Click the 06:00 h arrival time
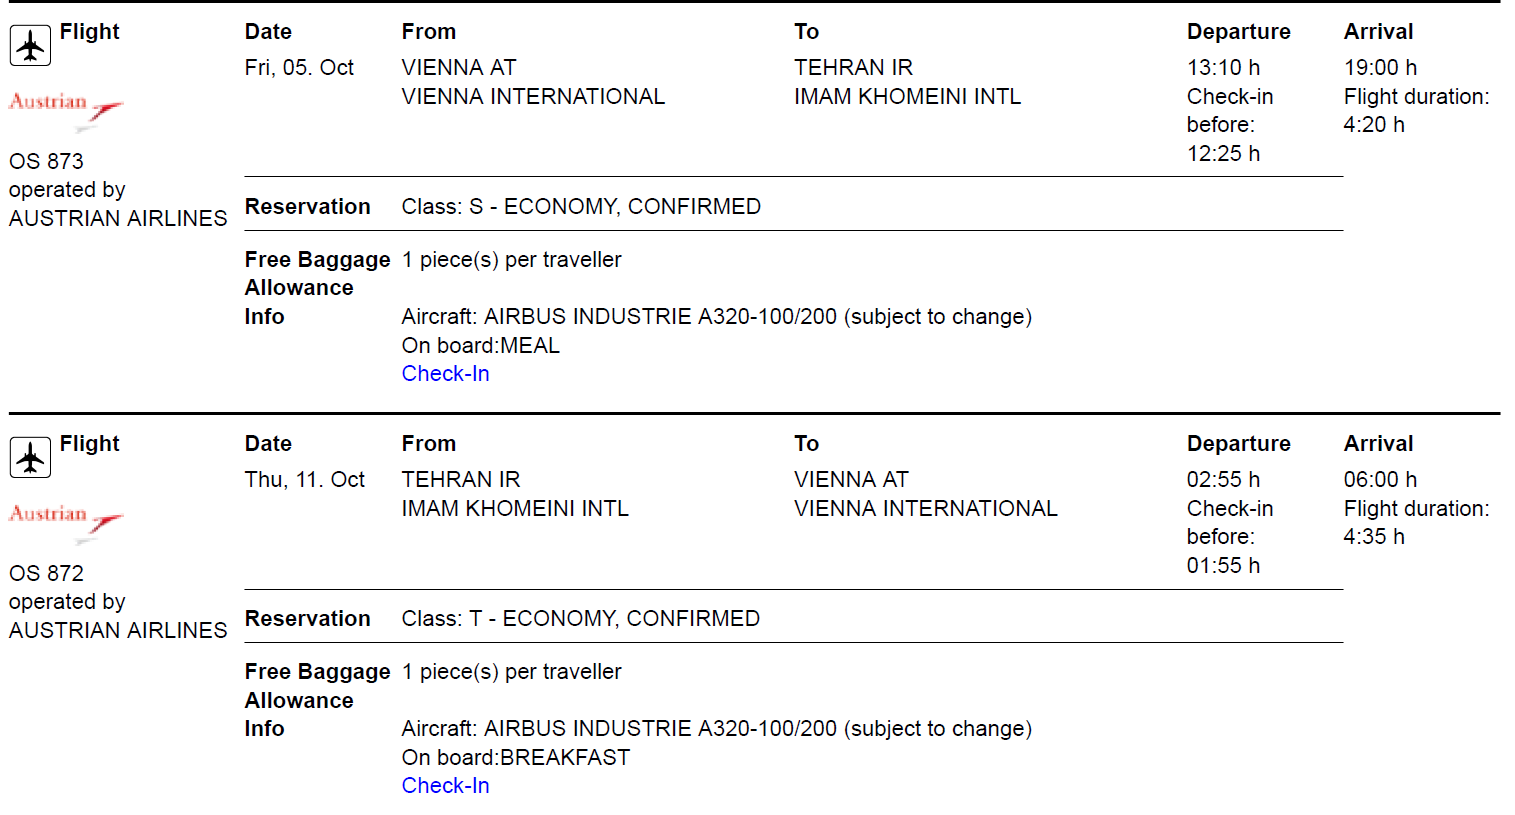The image size is (1515, 815). pos(1380,479)
